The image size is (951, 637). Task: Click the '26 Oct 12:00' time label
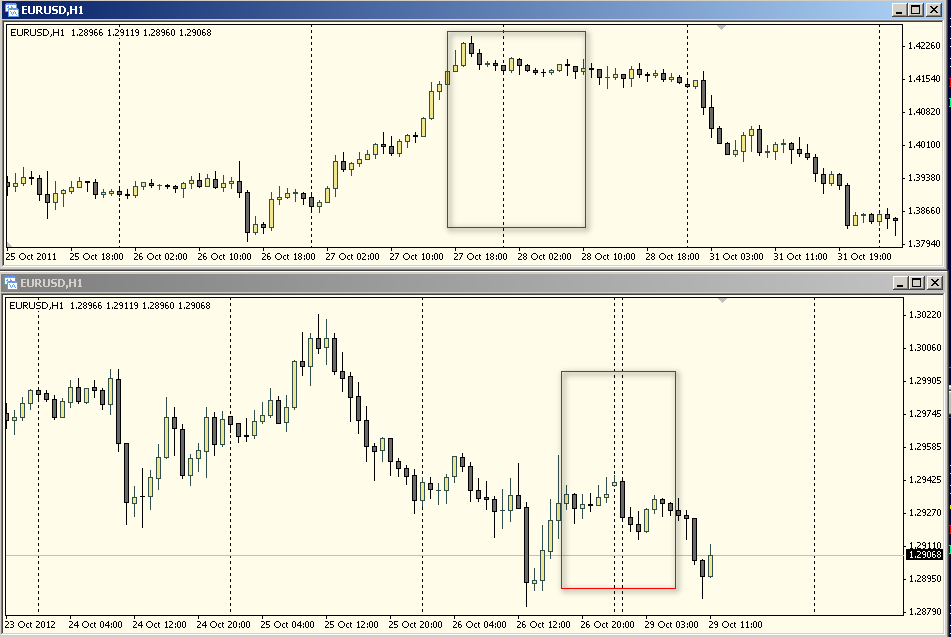[543, 625]
